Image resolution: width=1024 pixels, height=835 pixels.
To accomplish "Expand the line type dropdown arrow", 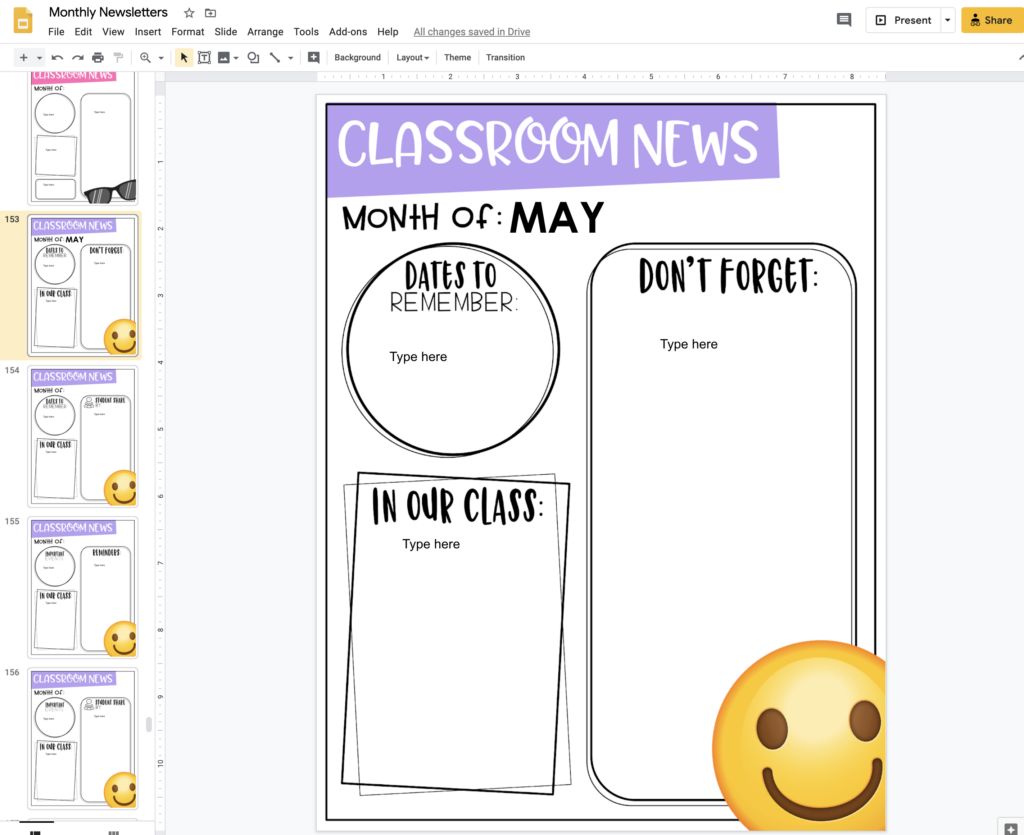I will [291, 58].
